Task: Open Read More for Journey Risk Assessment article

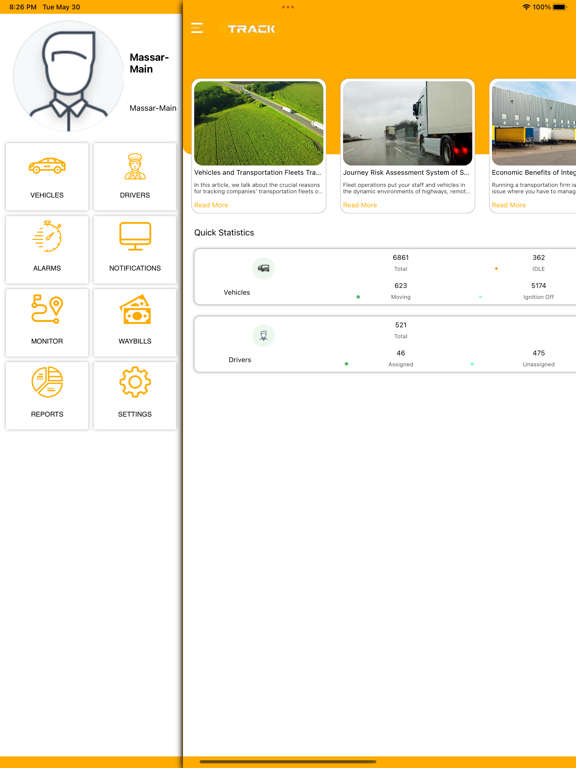Action: pyautogui.click(x=360, y=205)
